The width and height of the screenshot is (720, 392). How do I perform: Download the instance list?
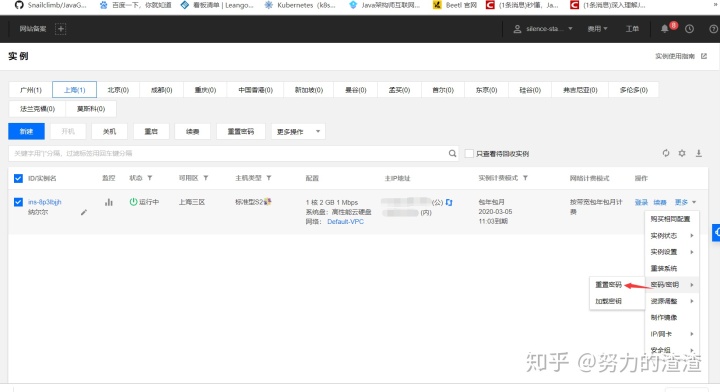pos(698,153)
